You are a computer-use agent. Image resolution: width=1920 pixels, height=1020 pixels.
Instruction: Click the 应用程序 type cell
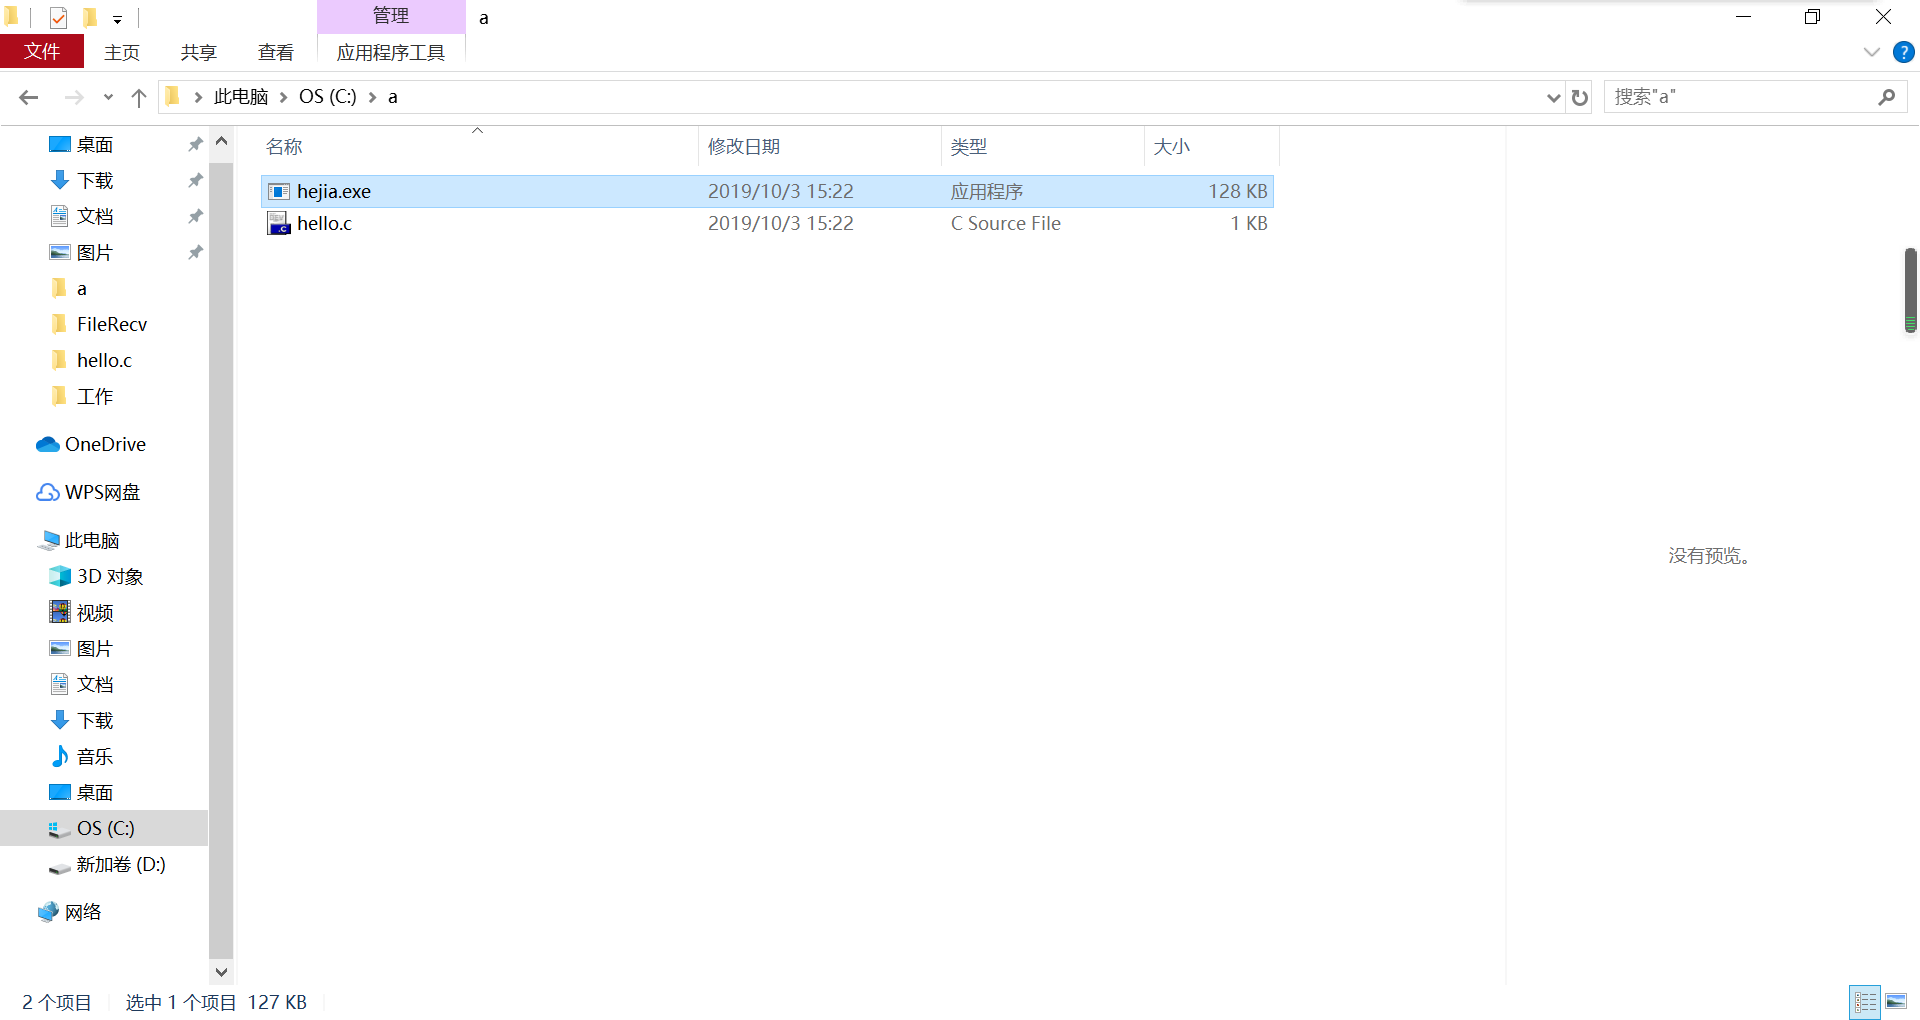986,192
